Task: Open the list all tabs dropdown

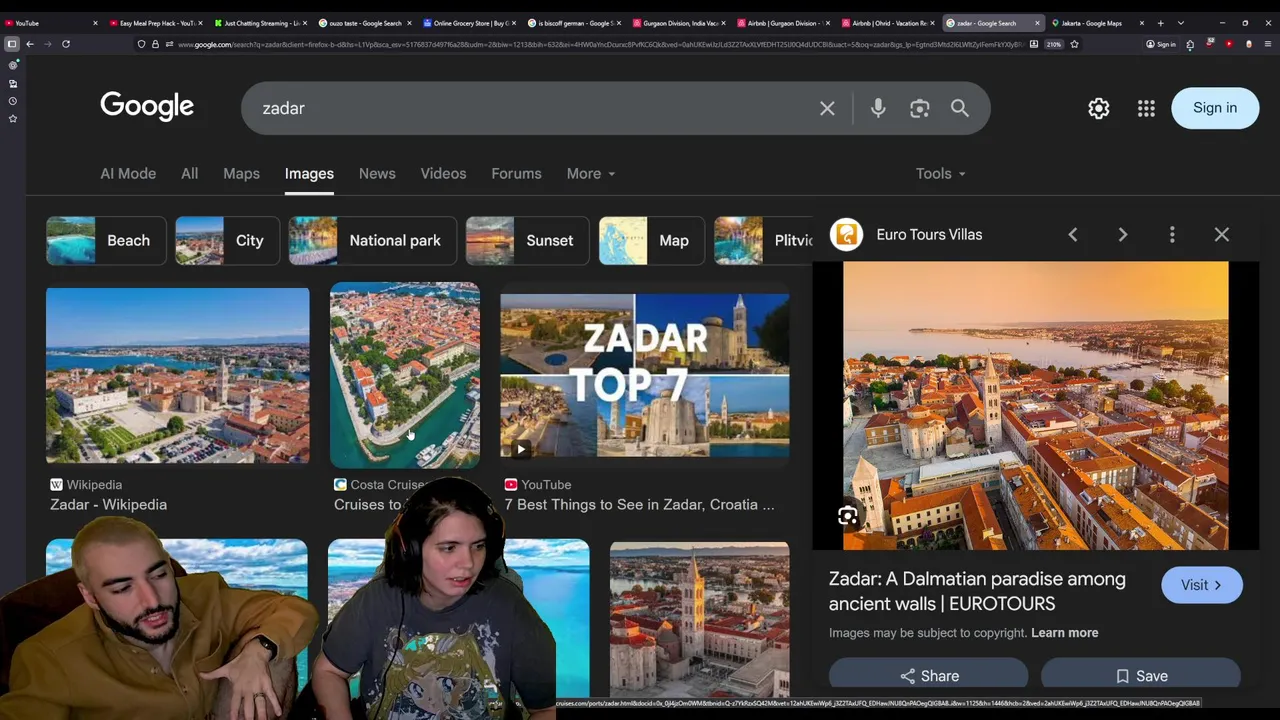Action: [1181, 23]
